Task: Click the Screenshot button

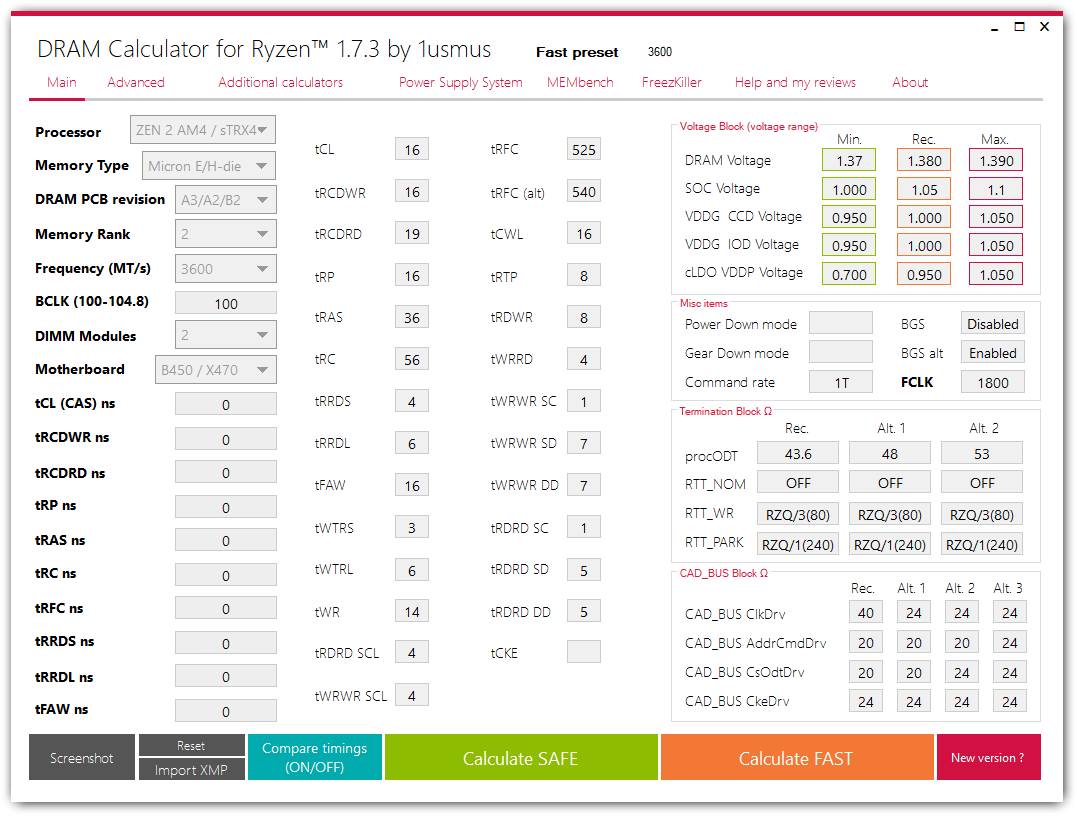Action: (x=82, y=757)
